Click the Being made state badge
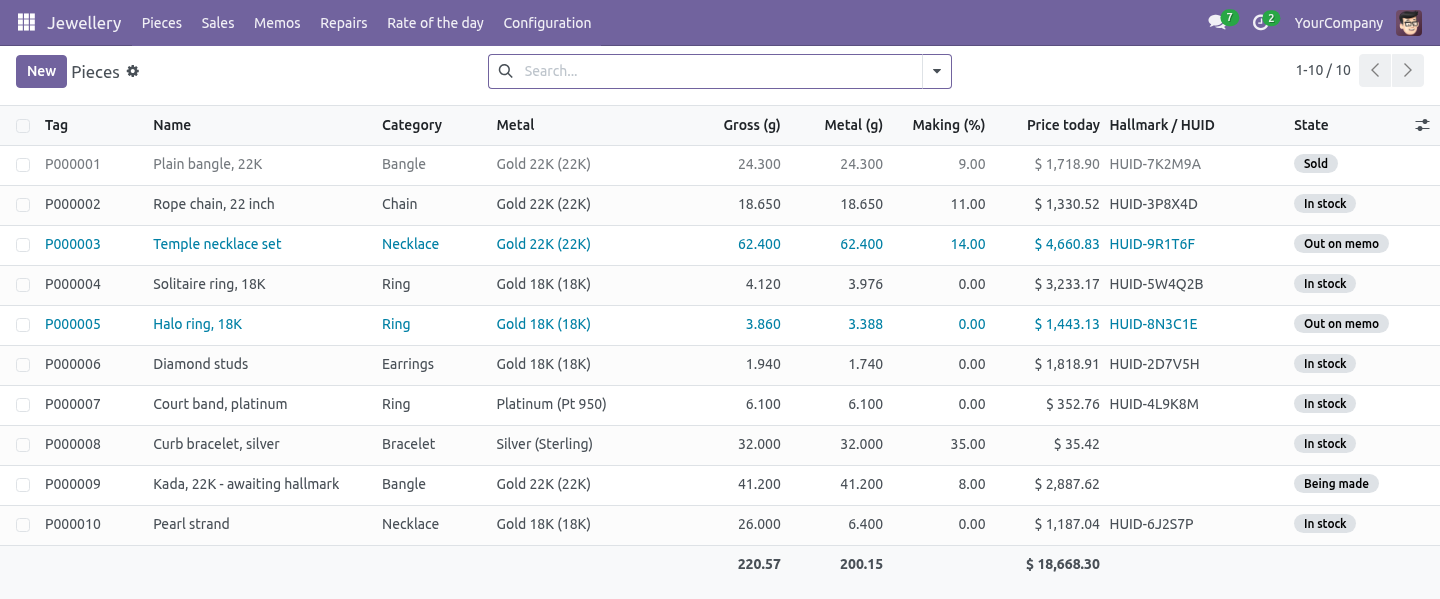Image resolution: width=1440 pixels, height=599 pixels. coord(1336,484)
